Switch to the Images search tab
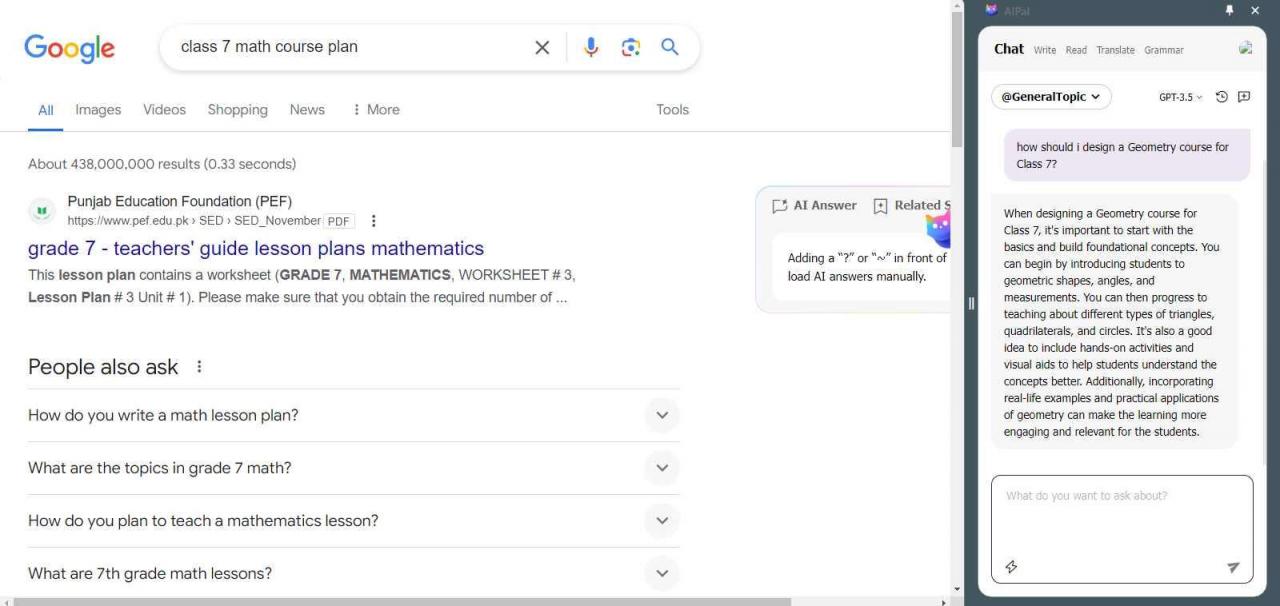 (x=98, y=110)
